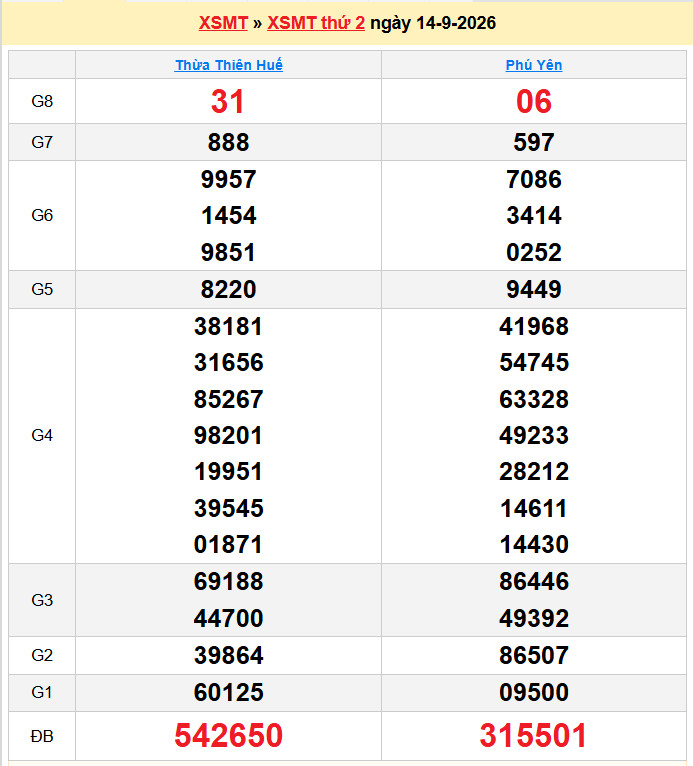Click the G4 row label
Screen dimensions: 694x766
pyautogui.click(x=42, y=435)
